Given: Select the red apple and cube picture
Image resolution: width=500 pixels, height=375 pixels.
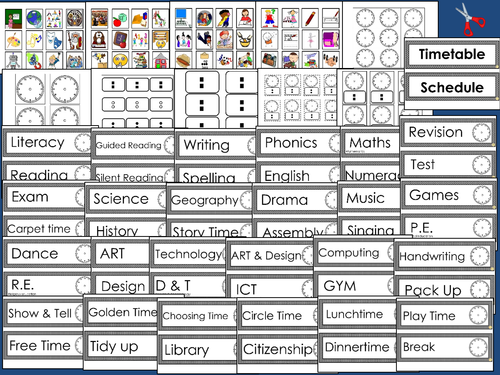Looking at the screenshot, I should coord(120,19).
